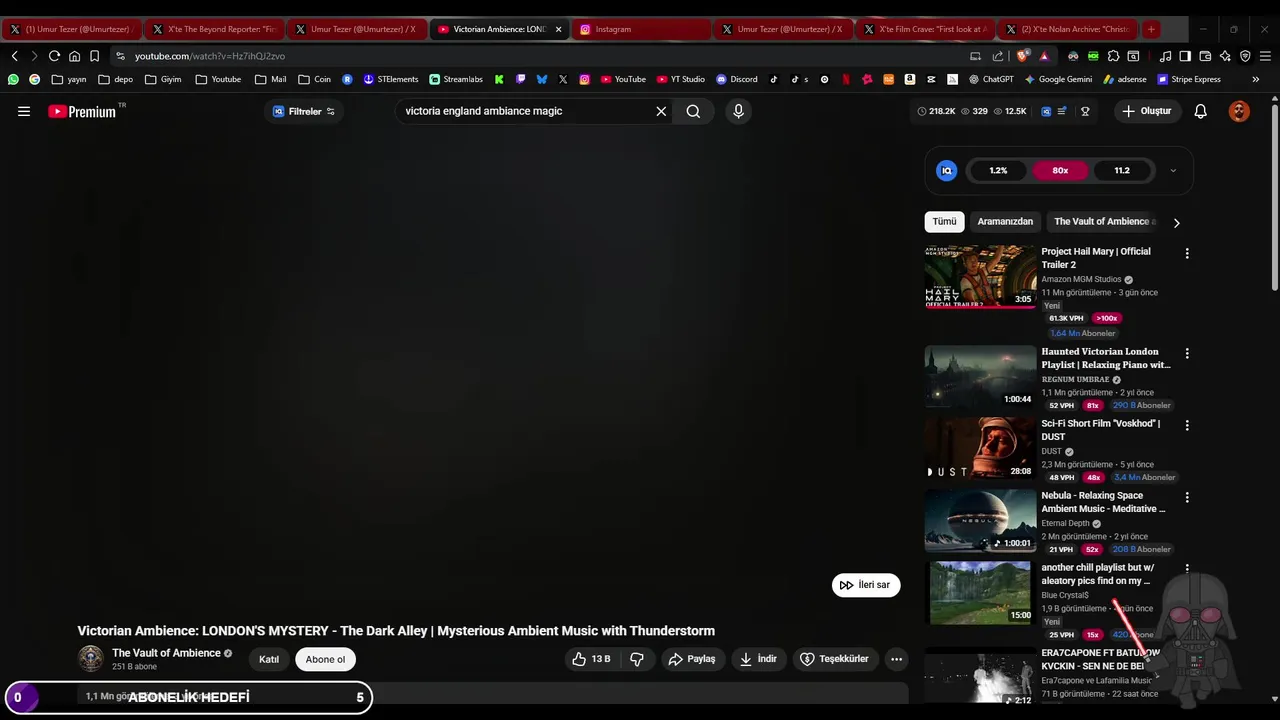Click the 80x red stat pill
This screenshot has height=720, width=1280.
click(1060, 171)
